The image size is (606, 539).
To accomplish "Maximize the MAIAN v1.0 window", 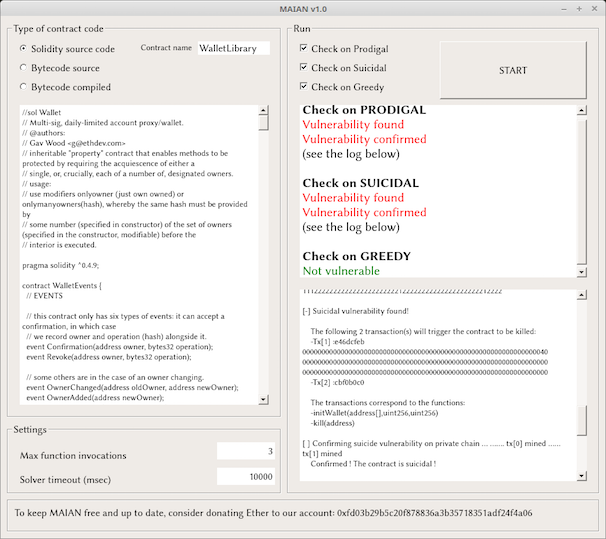I will [579, 9].
